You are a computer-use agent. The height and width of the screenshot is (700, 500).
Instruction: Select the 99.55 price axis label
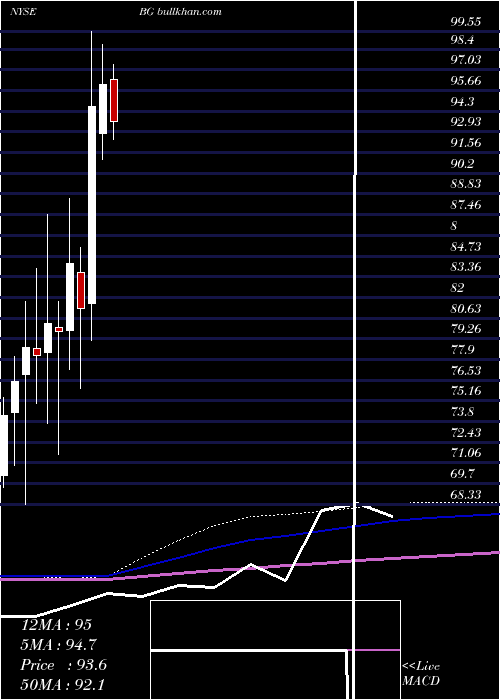(466, 21)
